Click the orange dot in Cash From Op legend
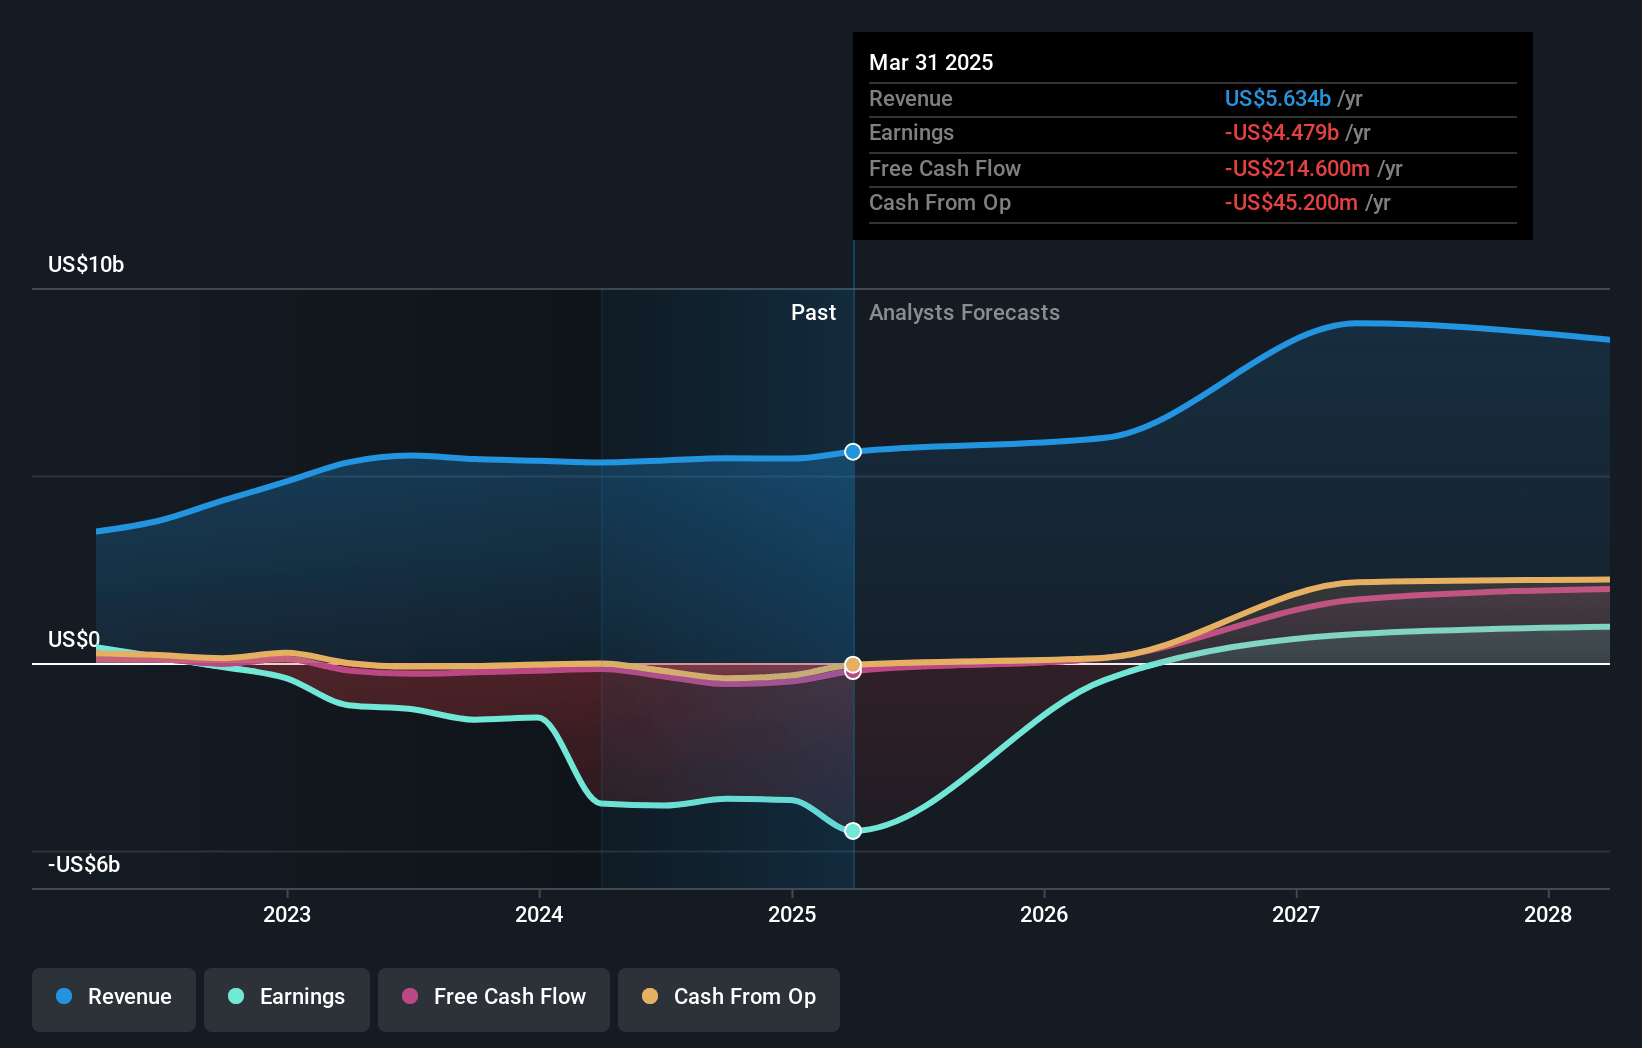1642x1048 pixels. coord(650,996)
